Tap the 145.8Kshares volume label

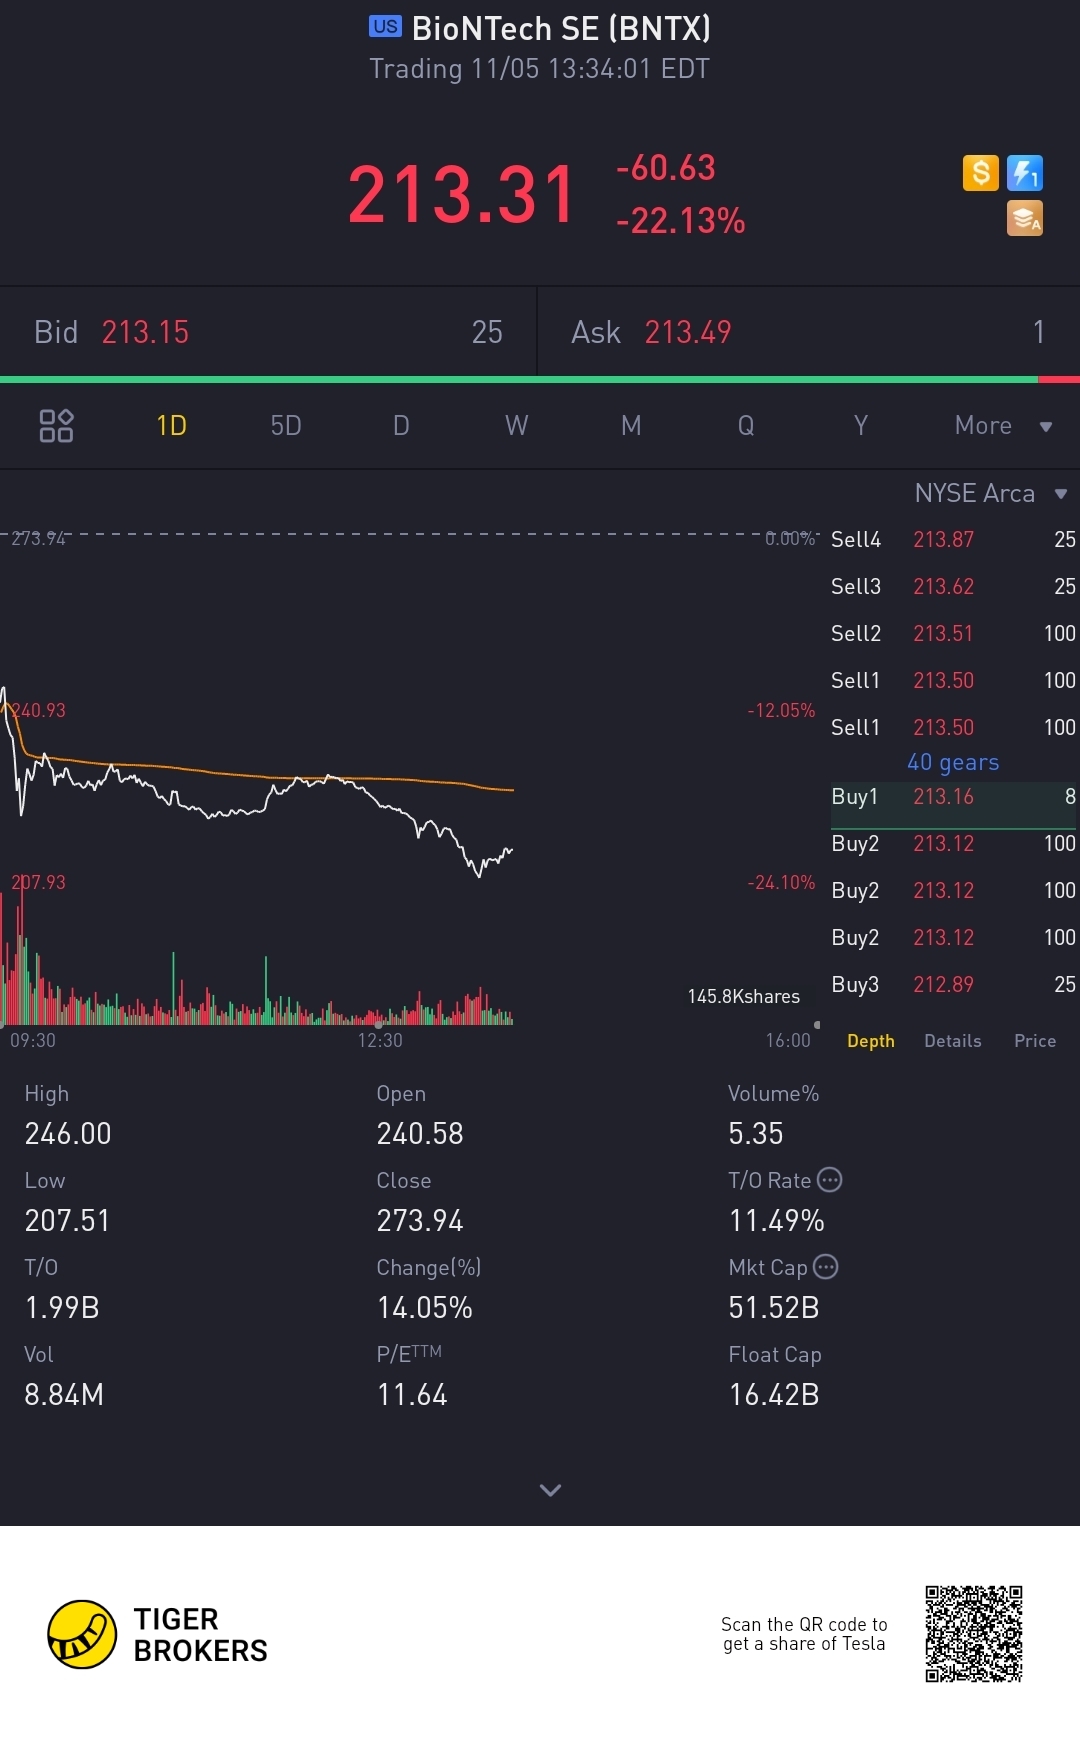point(744,997)
